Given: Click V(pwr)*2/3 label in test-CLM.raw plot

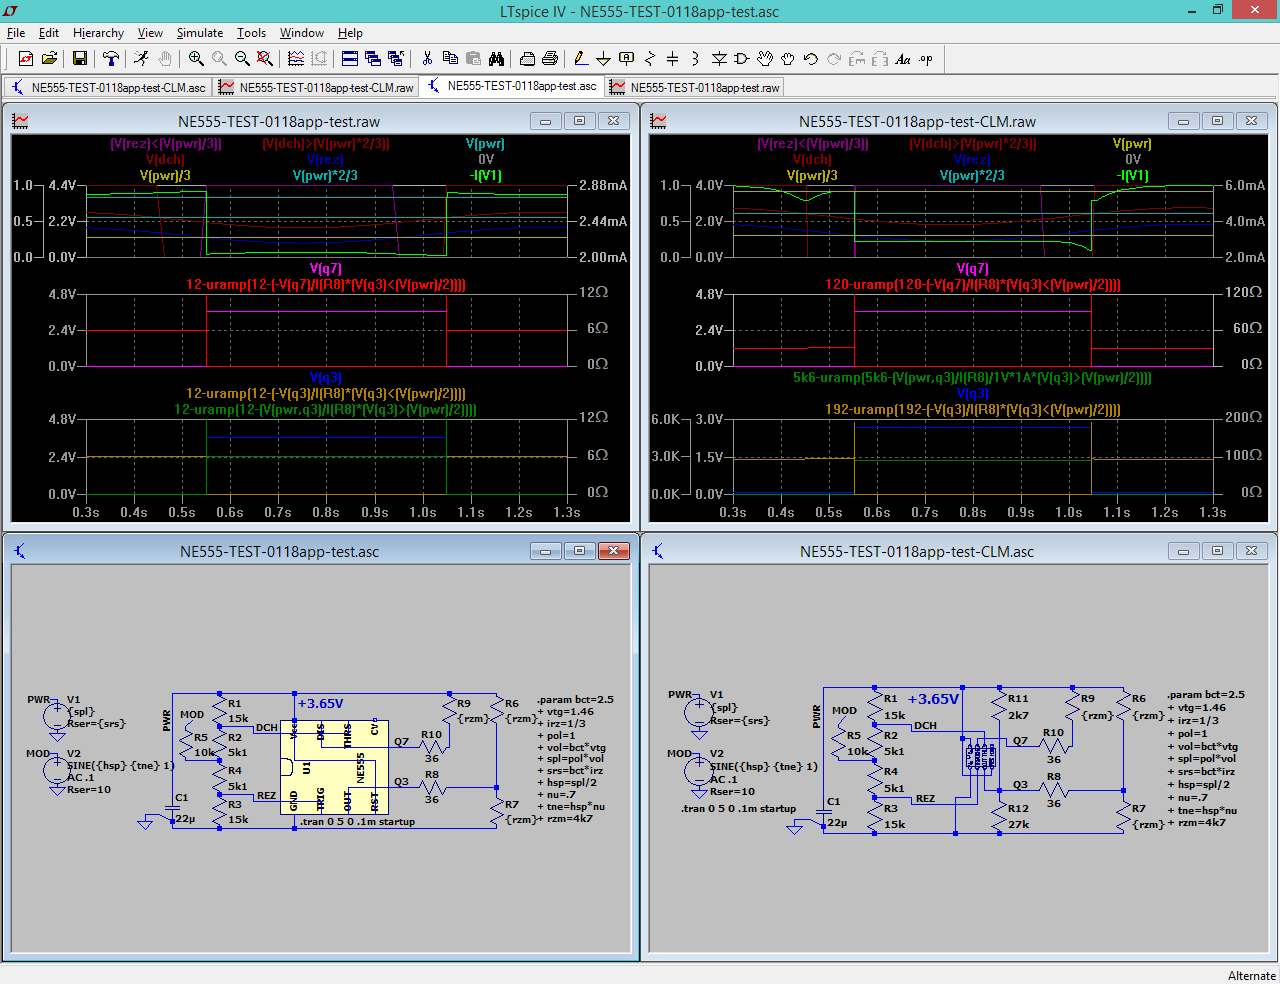Looking at the screenshot, I should 972,176.
